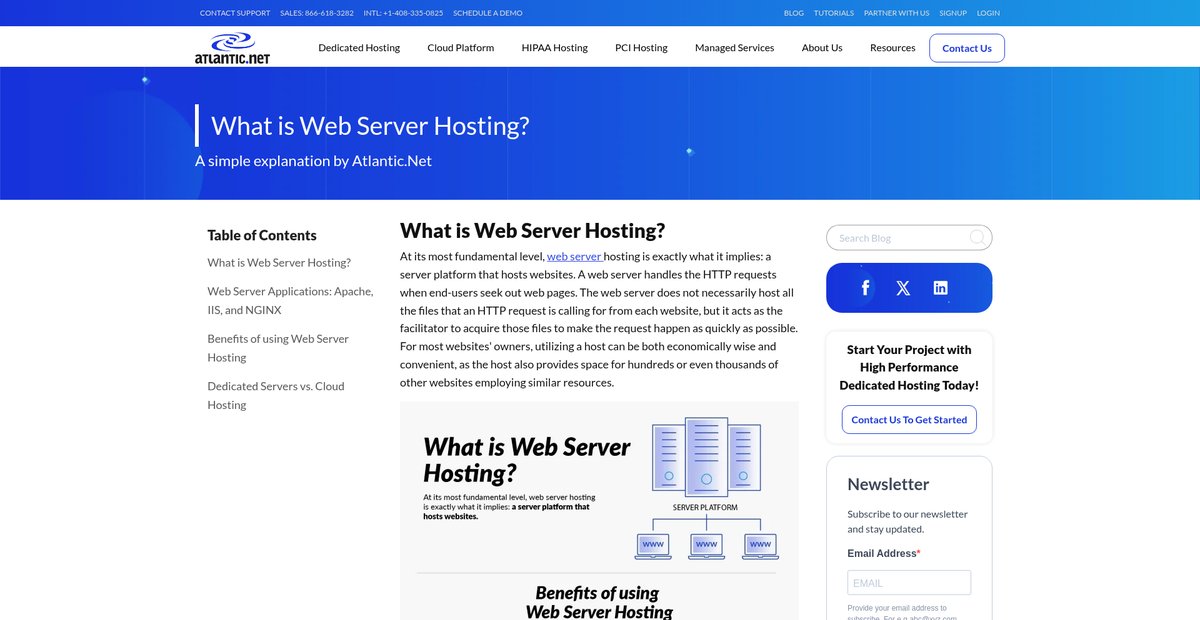
Task: Click the newsletter EMAIL input field
Action: [909, 583]
